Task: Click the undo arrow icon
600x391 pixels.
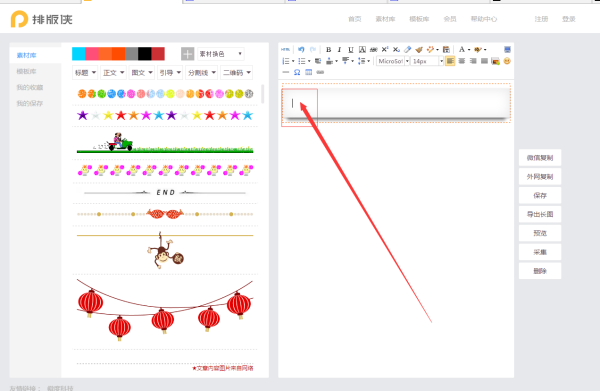Action: 301,50
